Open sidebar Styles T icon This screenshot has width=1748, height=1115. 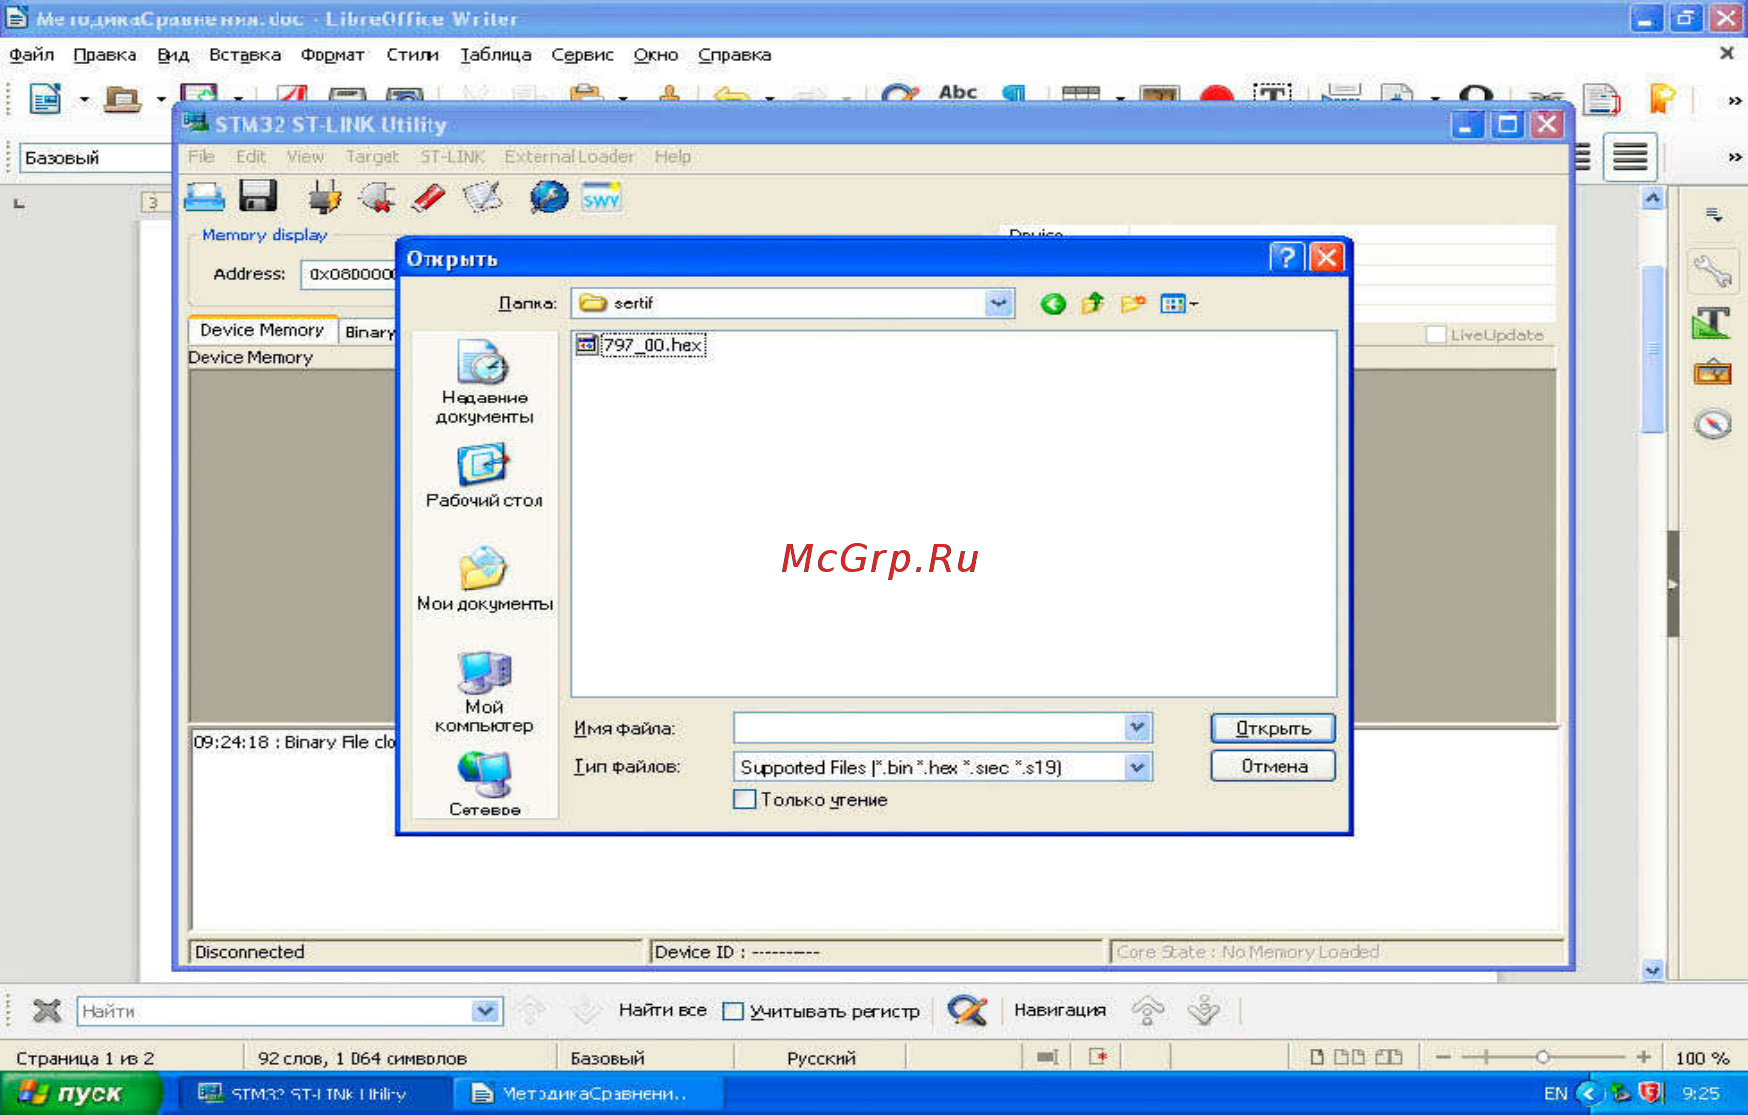tap(1712, 322)
